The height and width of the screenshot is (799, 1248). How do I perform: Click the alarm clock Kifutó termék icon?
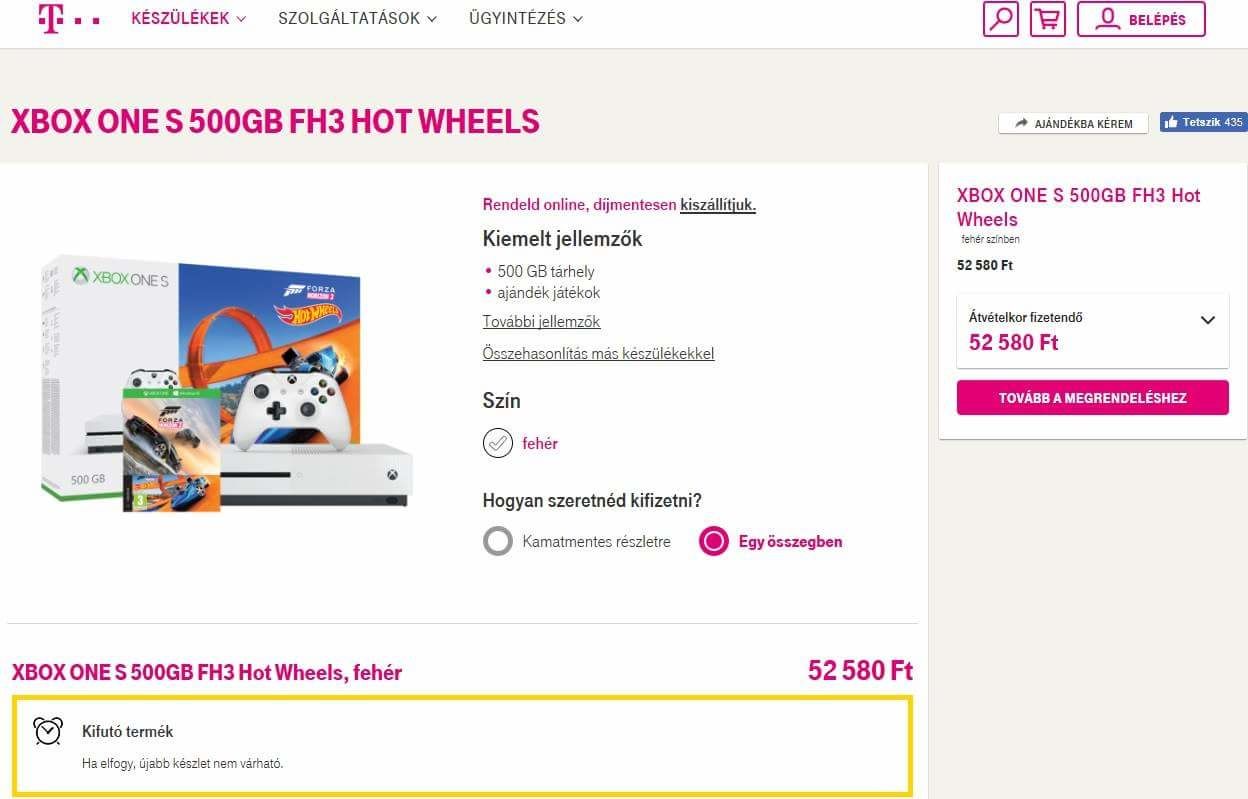pos(48,731)
